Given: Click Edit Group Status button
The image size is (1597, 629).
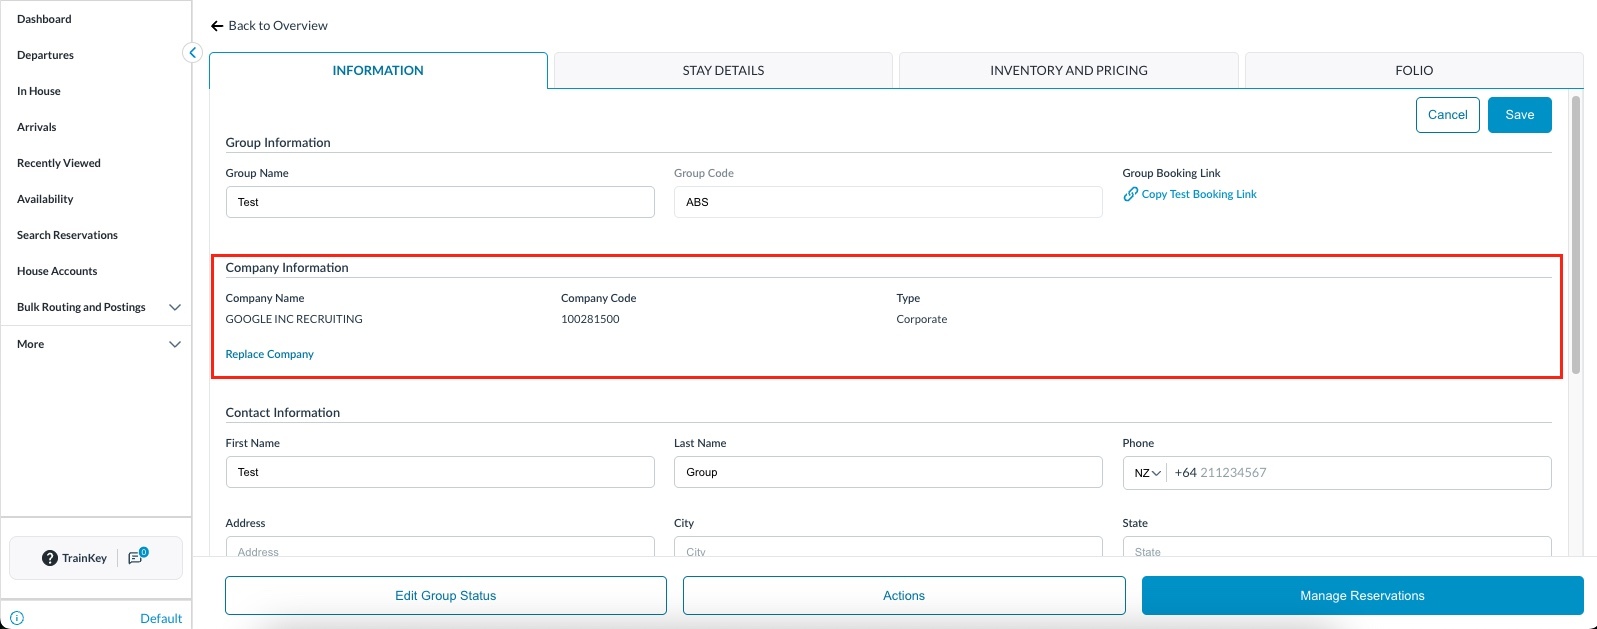Looking at the screenshot, I should point(445,596).
